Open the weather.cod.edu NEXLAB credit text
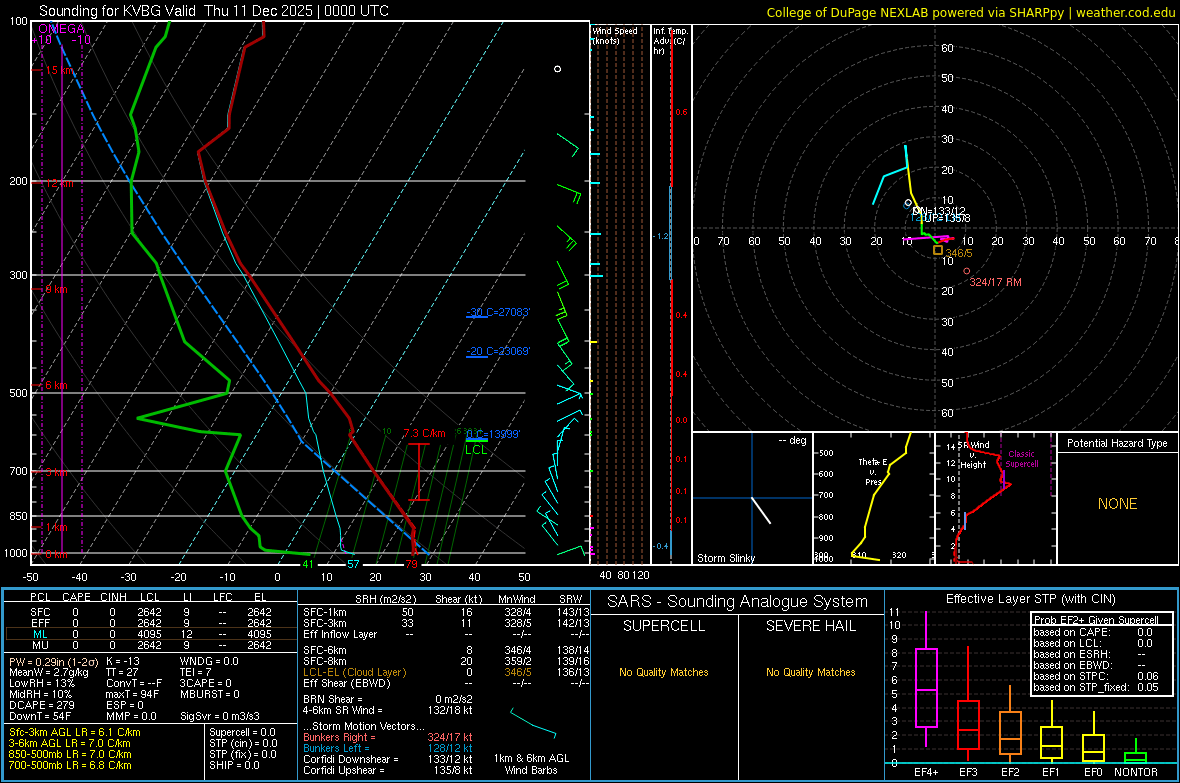Viewport: 1180px width, 783px height. pos(971,12)
